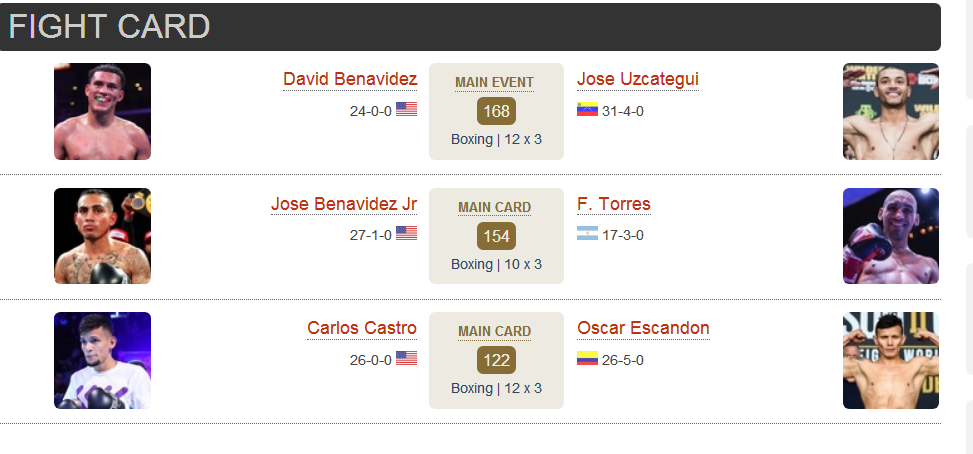Click the Venezuela flag beside 31-4-0

(587, 109)
